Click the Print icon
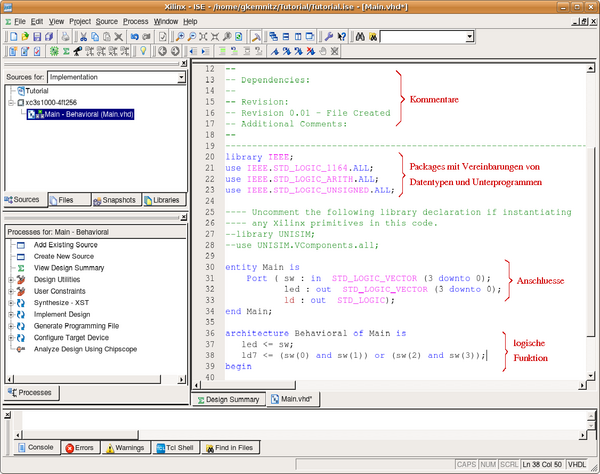Image resolution: width=600 pixels, height=474 pixels. (65, 37)
